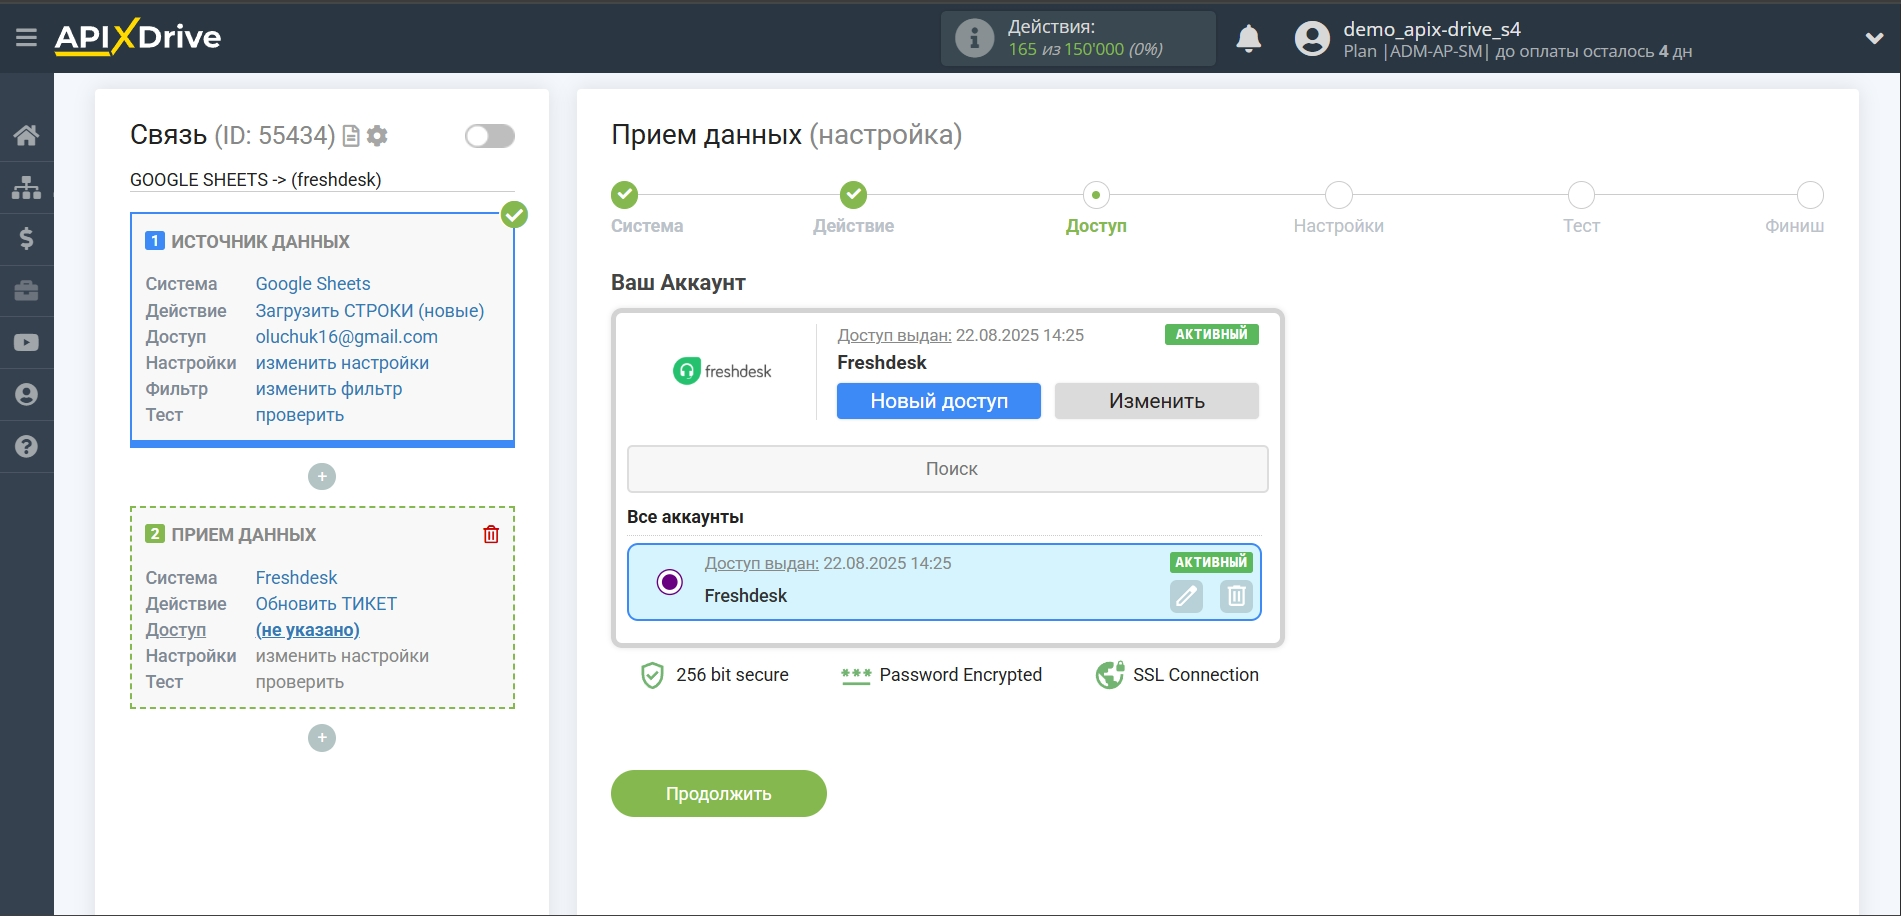Screen dimensions: 1901x916
Task: Click the actions info icon
Action: click(x=974, y=38)
